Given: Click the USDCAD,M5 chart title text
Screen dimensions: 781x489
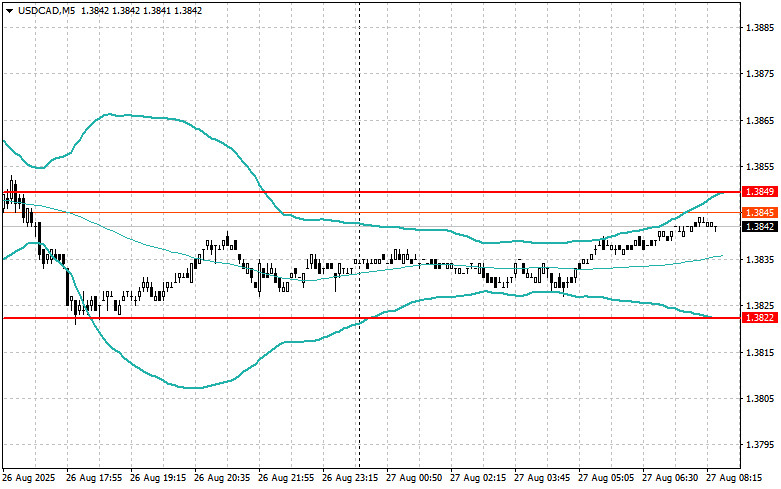Looking at the screenshot, I should pyautogui.click(x=46, y=10).
